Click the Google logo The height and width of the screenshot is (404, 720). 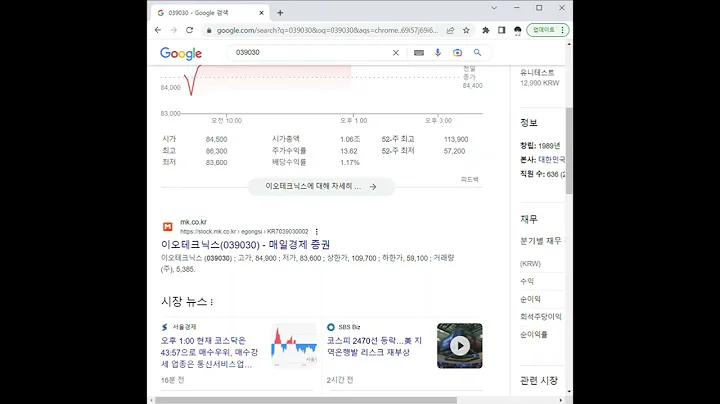pyautogui.click(x=181, y=53)
